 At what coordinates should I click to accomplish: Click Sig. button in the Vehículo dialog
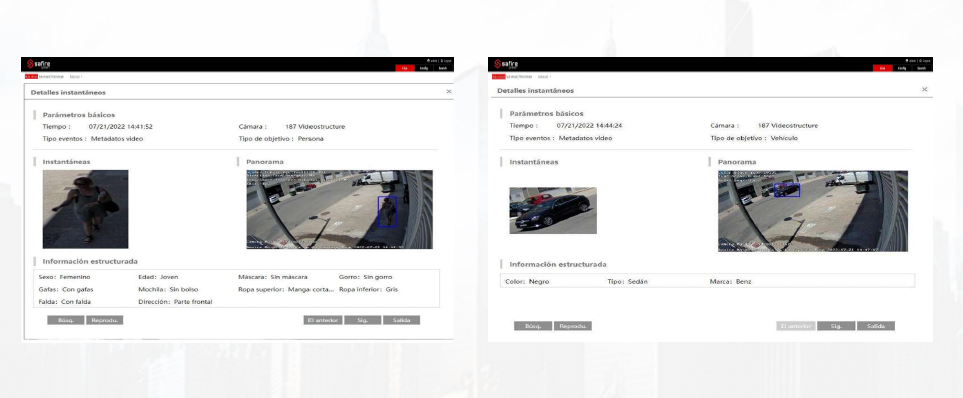coord(836,326)
